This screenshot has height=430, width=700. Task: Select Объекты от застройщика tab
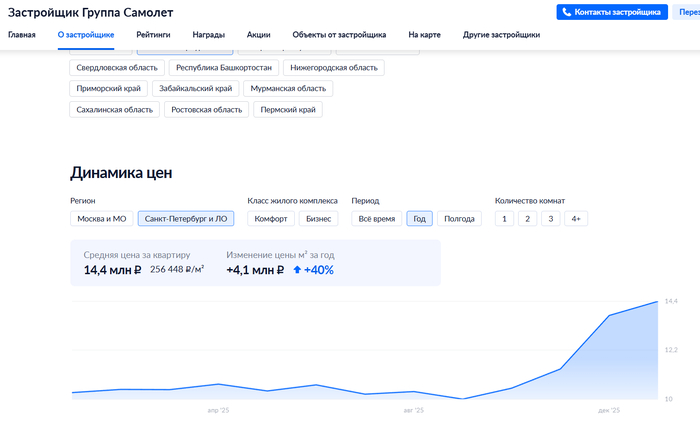coord(339,35)
